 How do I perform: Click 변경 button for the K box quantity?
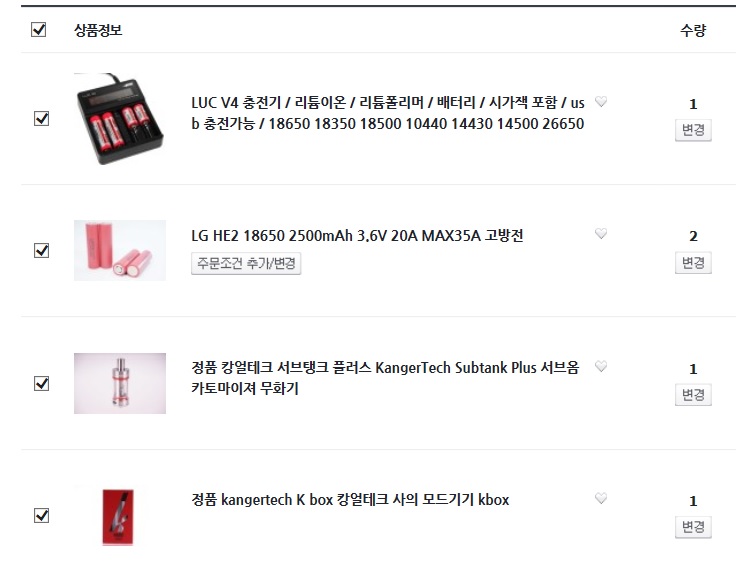(693, 527)
